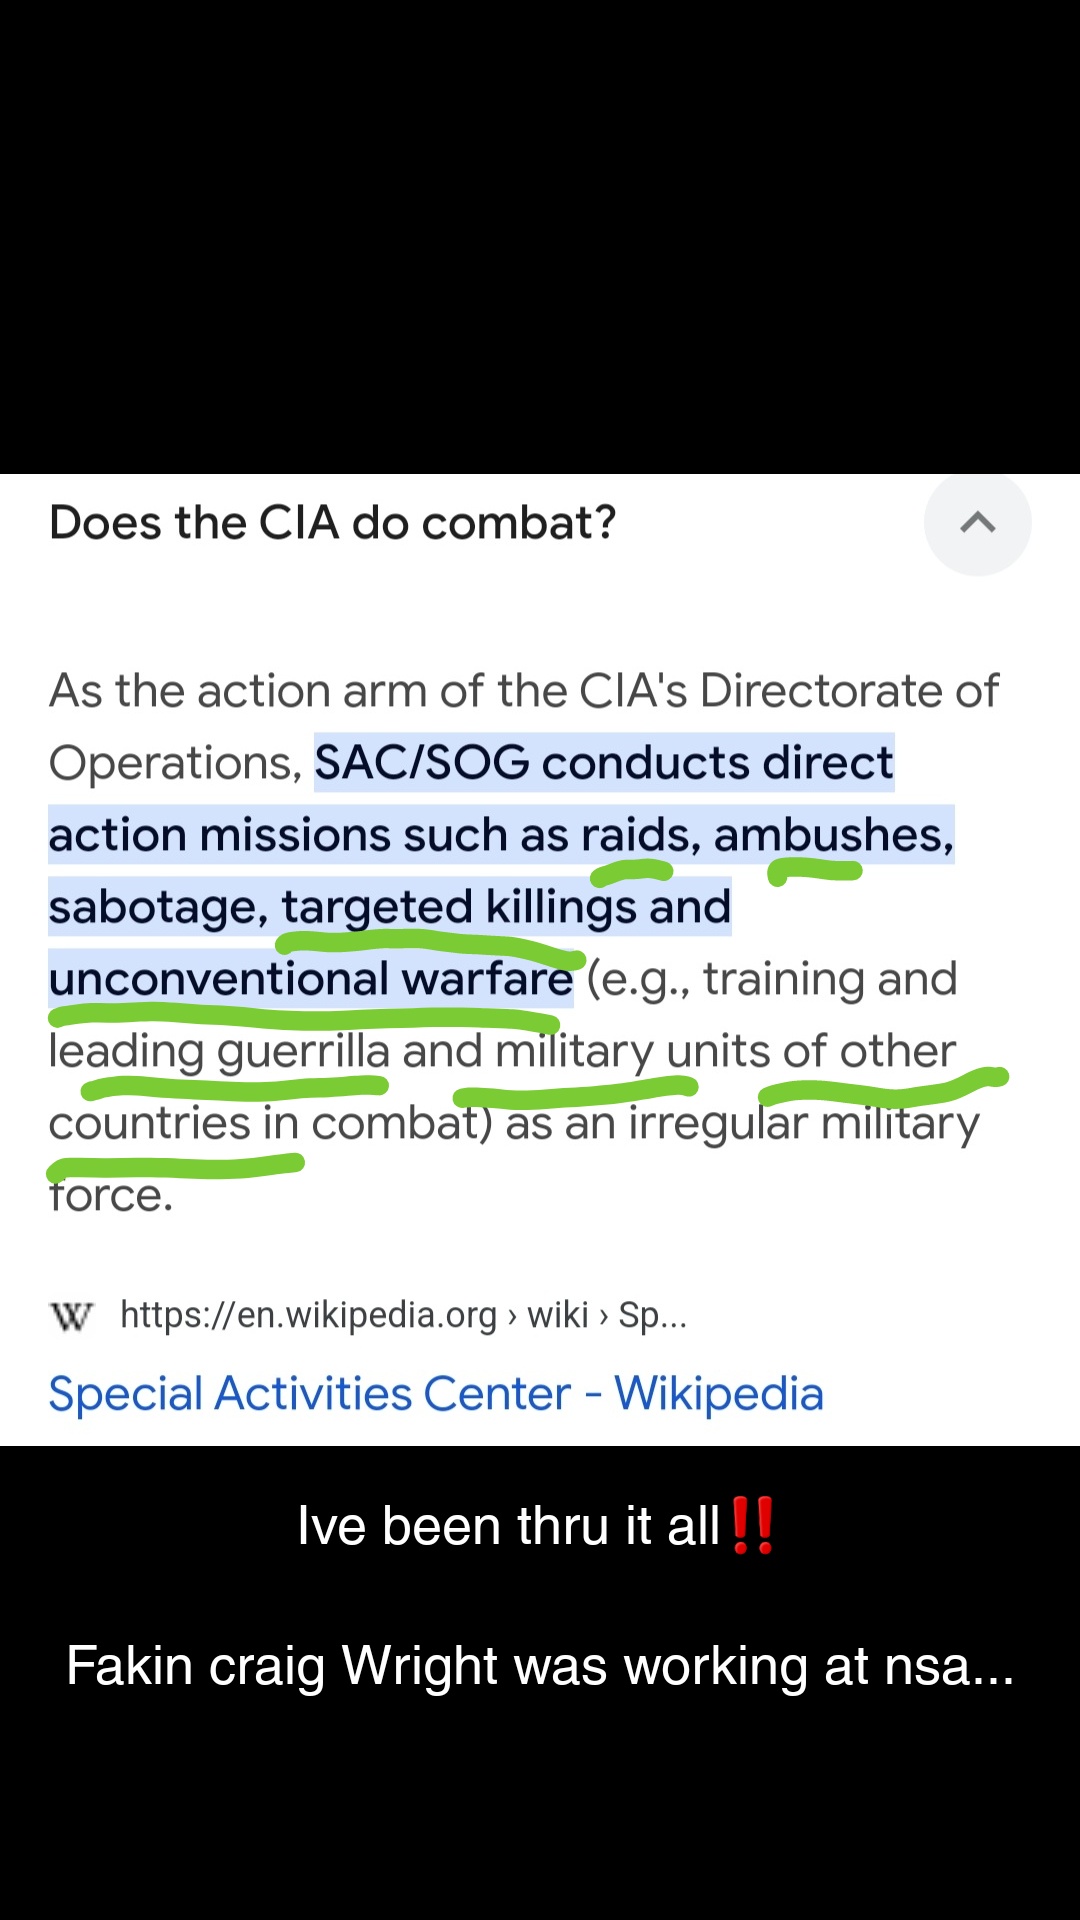The width and height of the screenshot is (1080, 1920).
Task: Tap the "irregular military" phrase
Action: click(804, 1123)
